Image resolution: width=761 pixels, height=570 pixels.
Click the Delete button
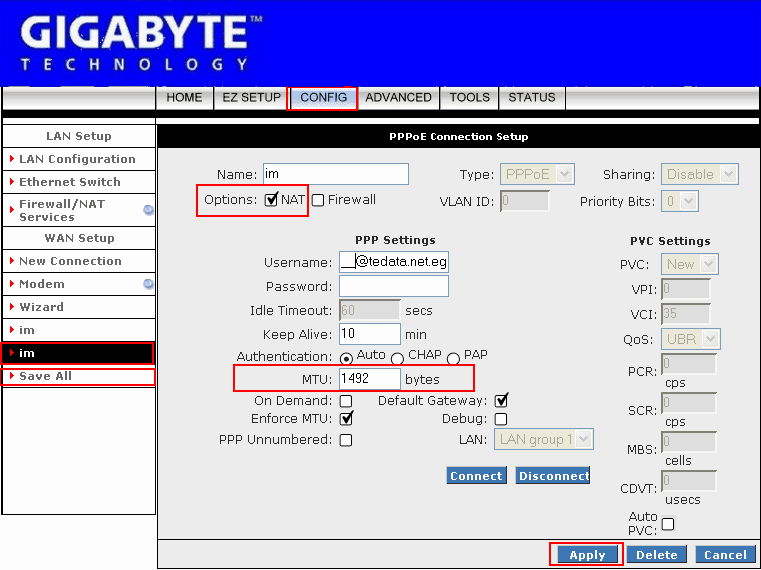657,554
